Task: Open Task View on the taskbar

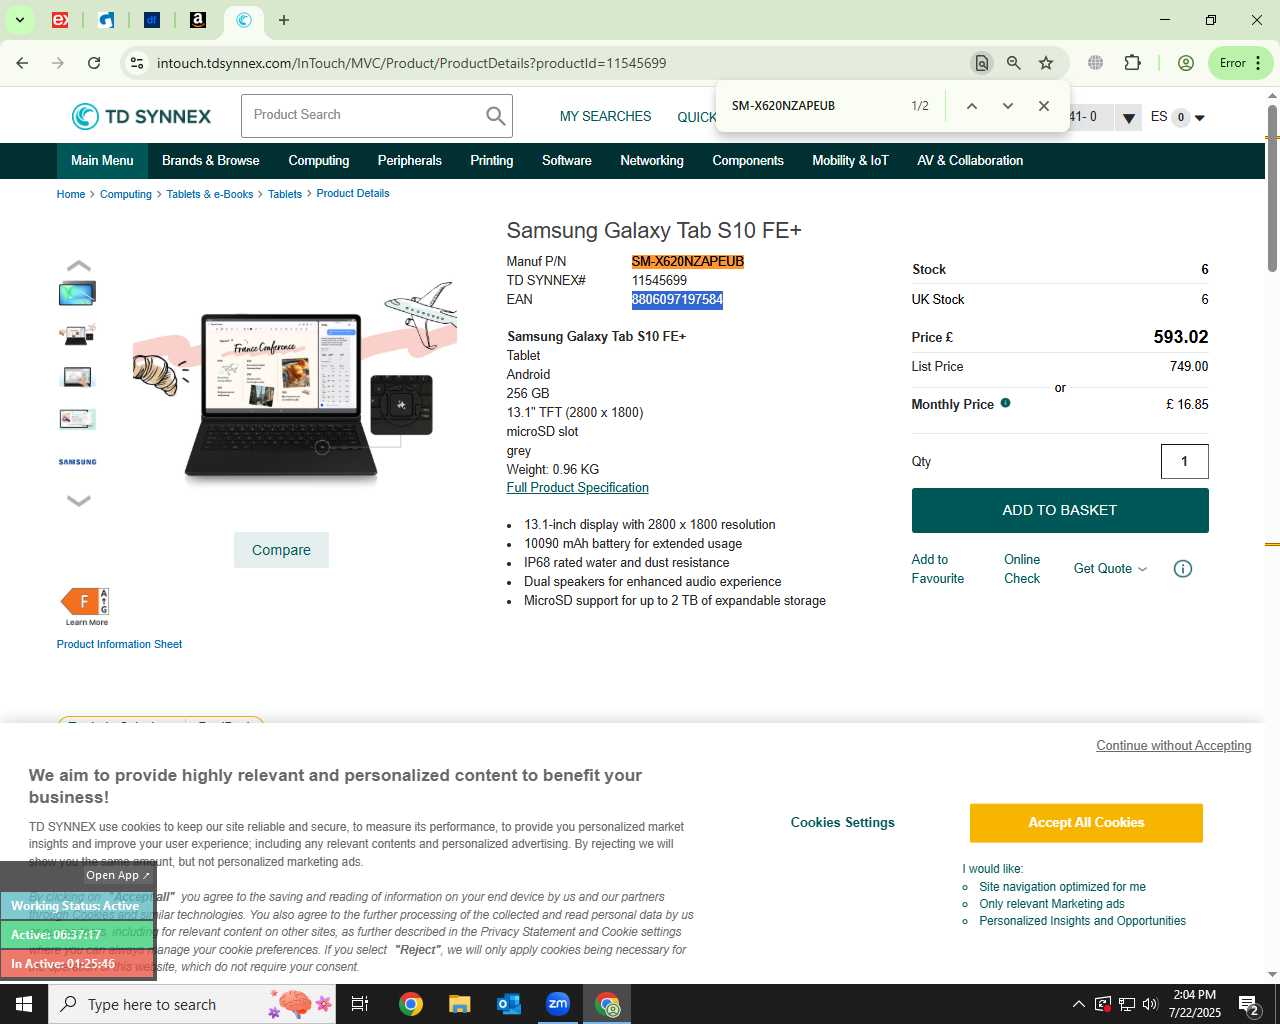Action: [360, 1004]
